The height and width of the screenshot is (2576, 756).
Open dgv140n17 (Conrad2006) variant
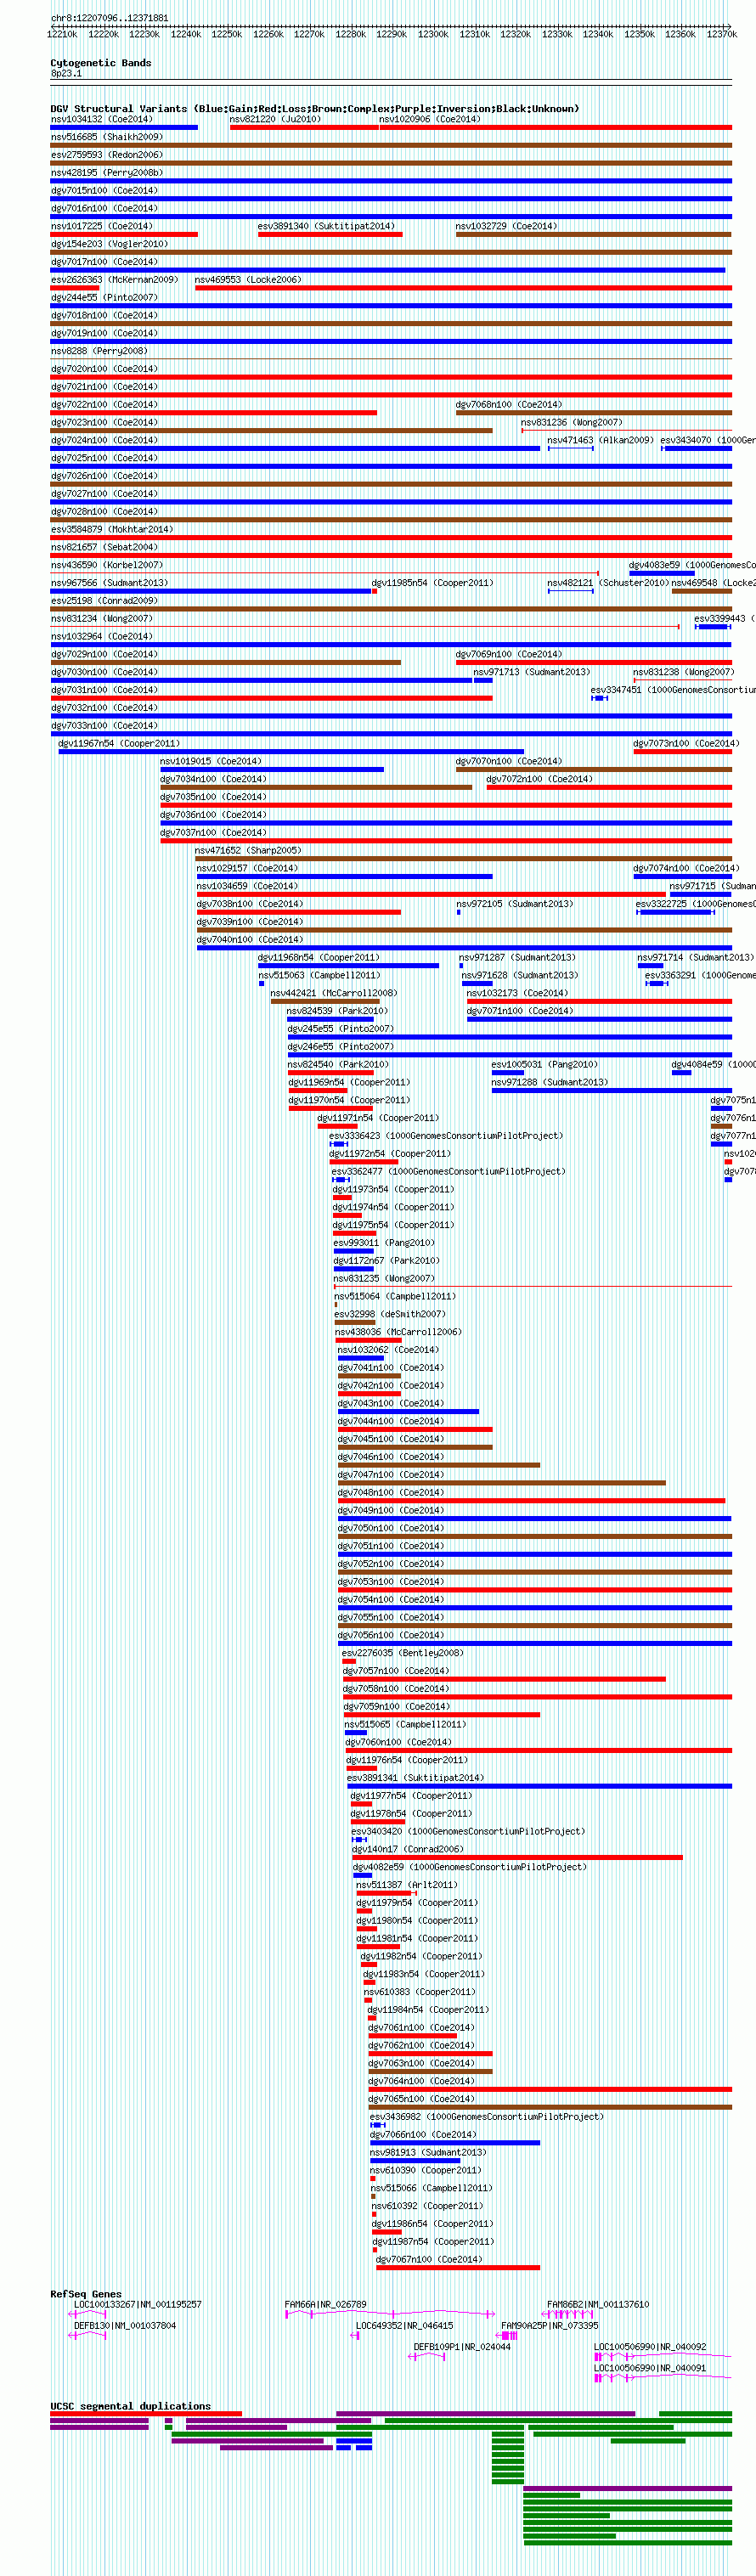coord(408,1849)
